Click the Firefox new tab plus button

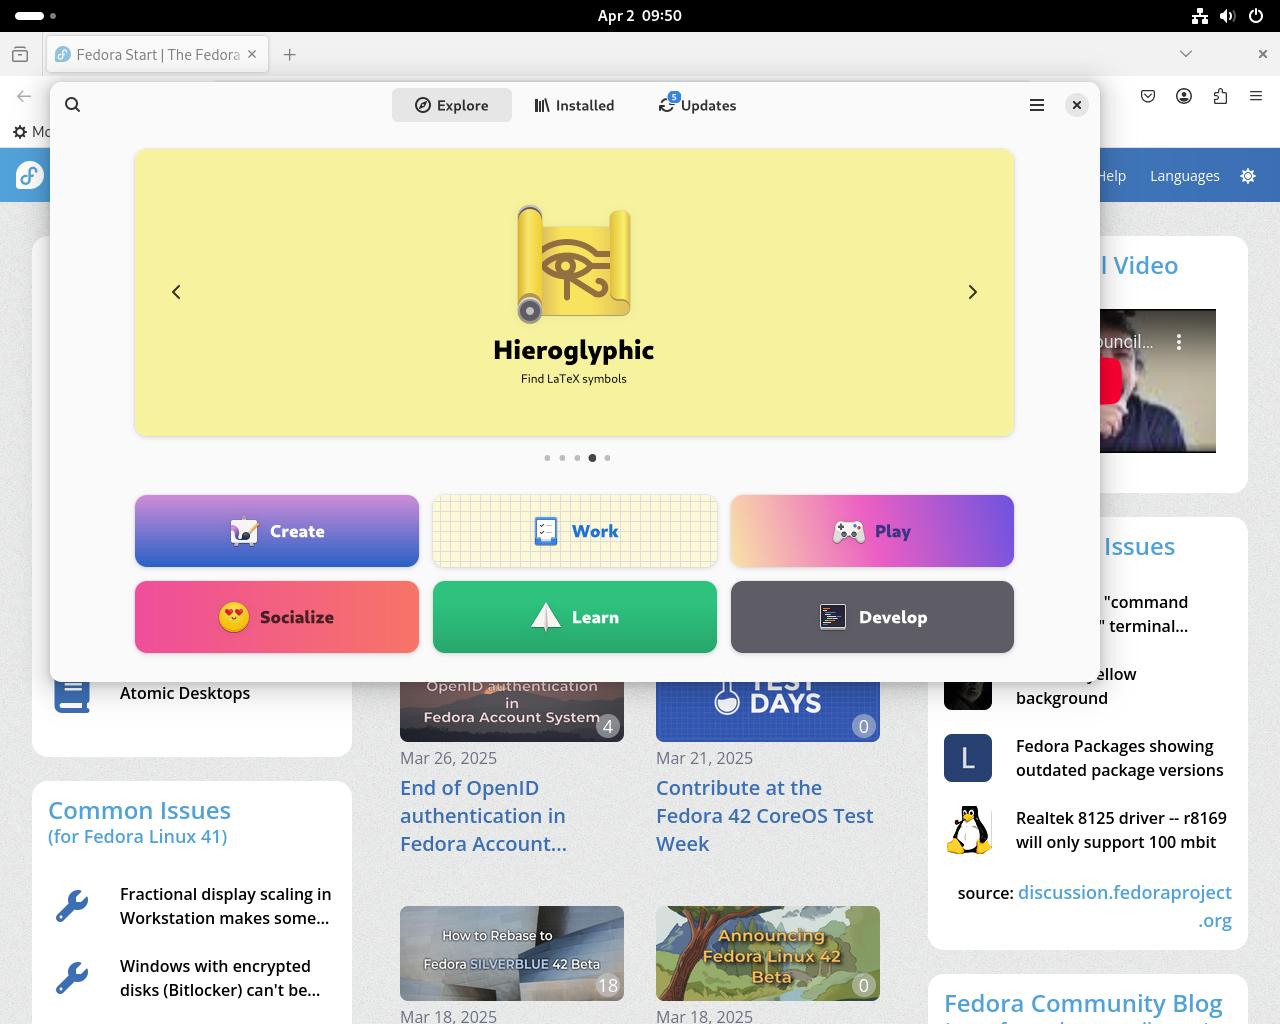pyautogui.click(x=289, y=55)
